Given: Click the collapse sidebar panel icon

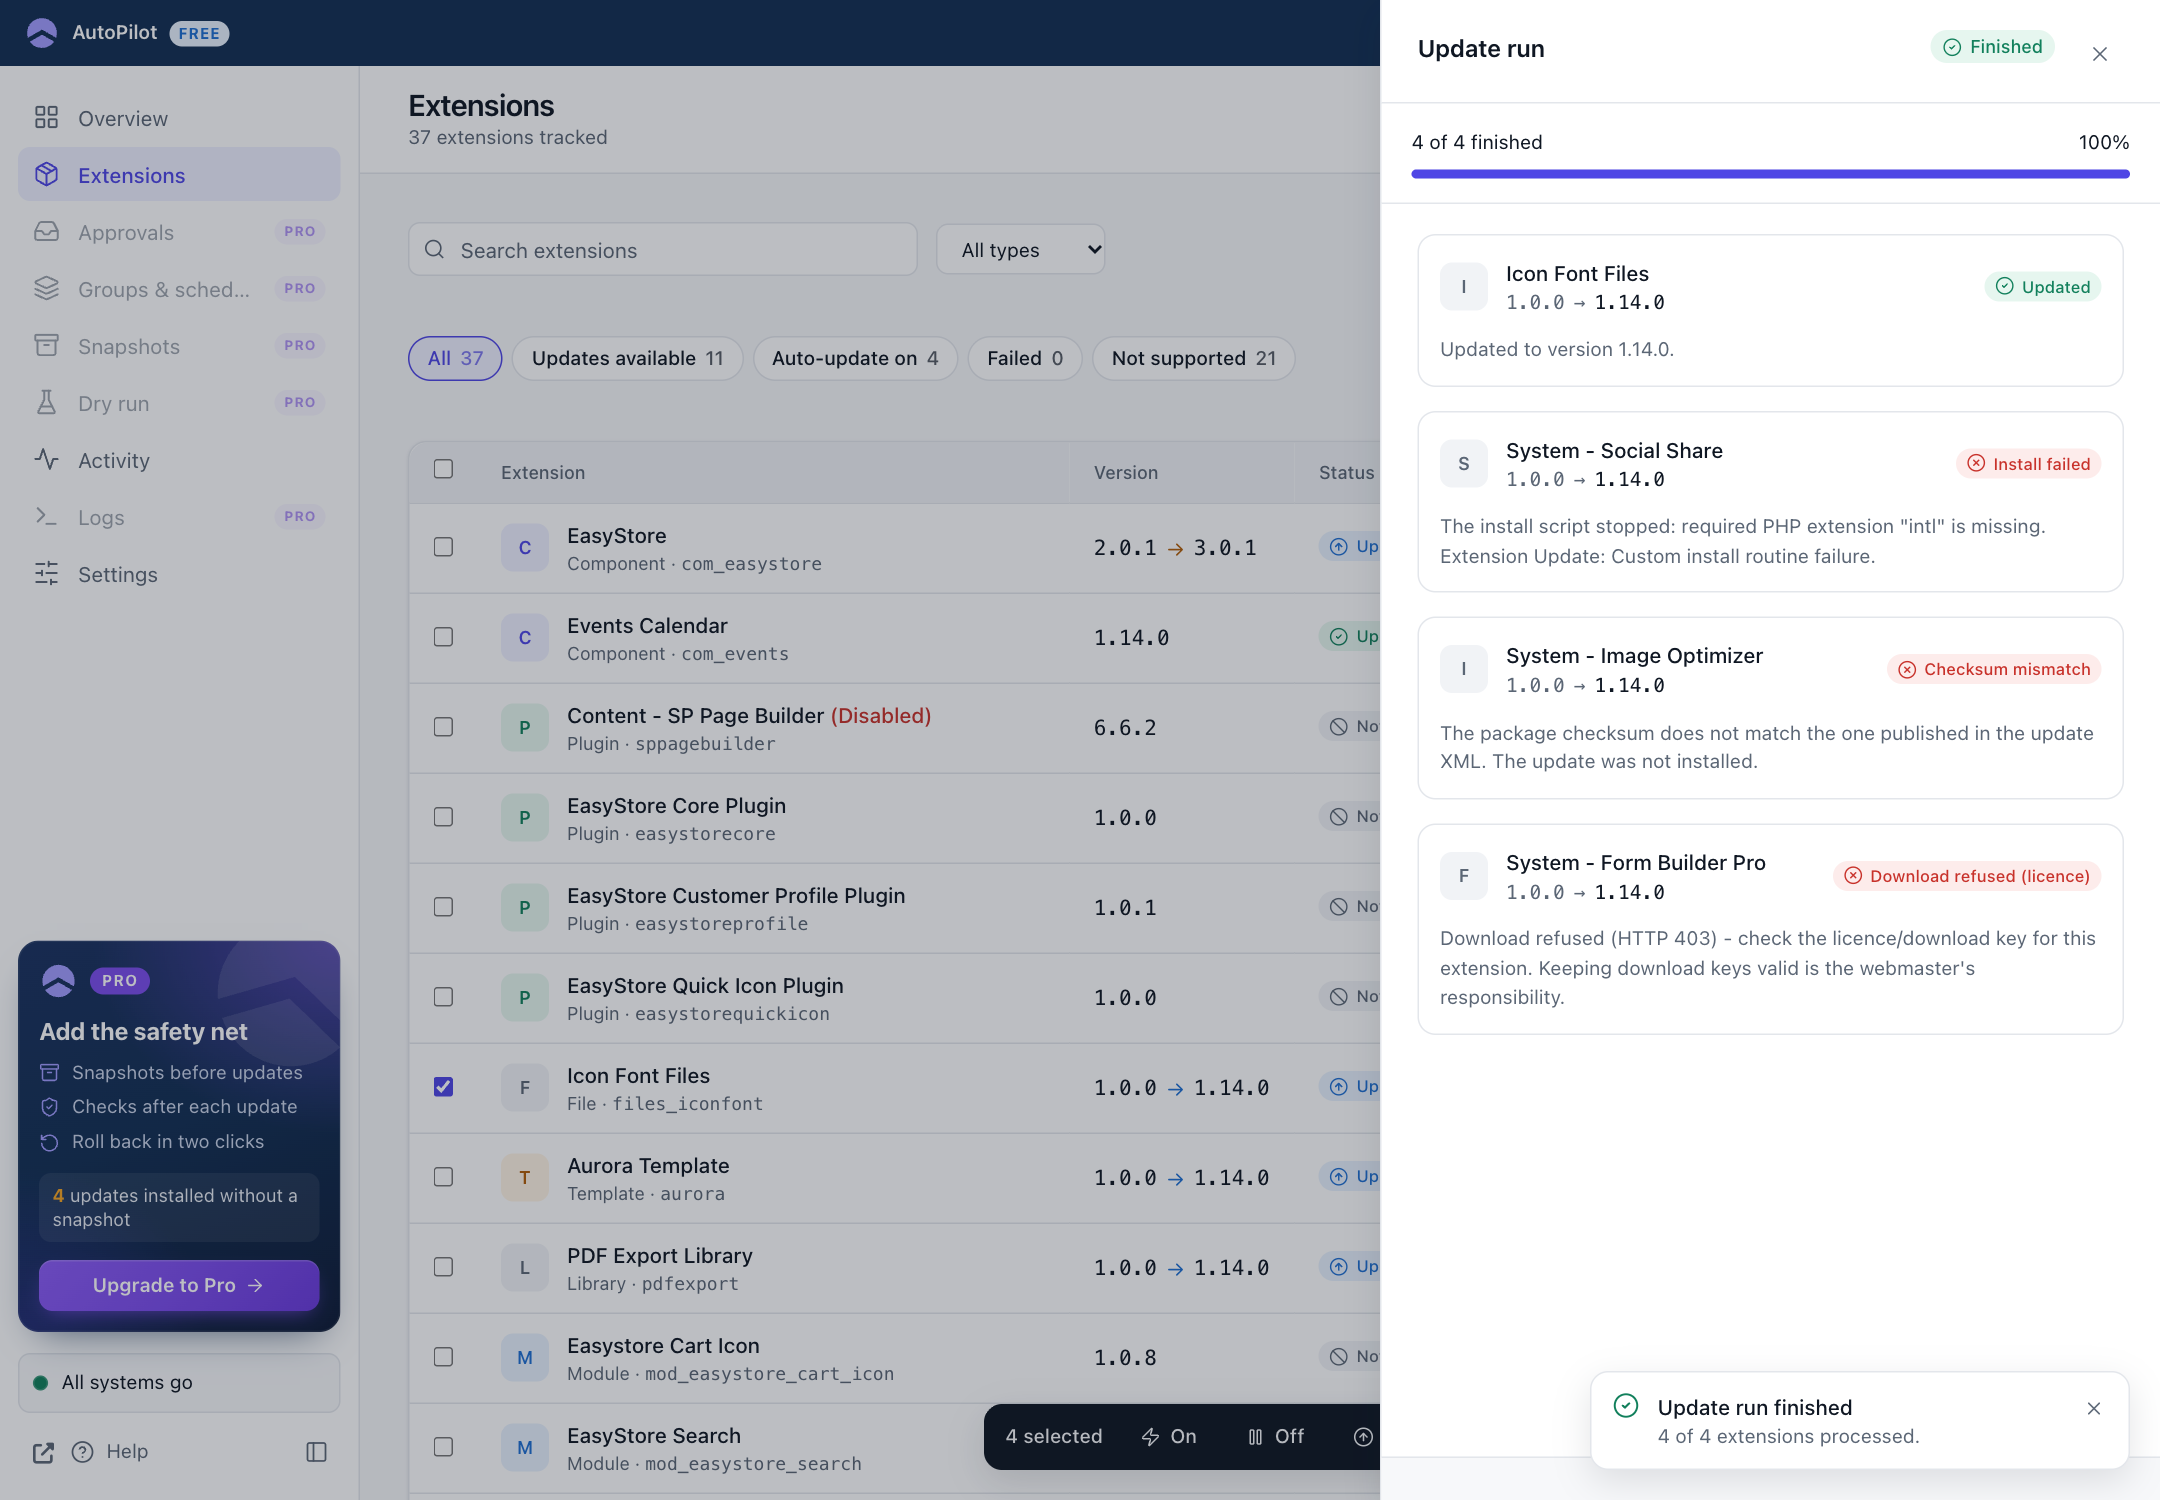Looking at the screenshot, I should (316, 1452).
